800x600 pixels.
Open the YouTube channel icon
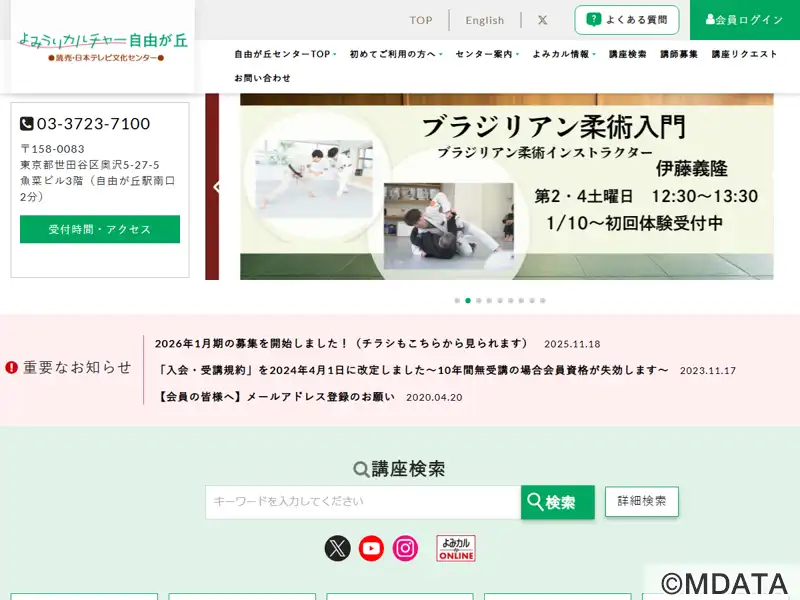[371, 548]
